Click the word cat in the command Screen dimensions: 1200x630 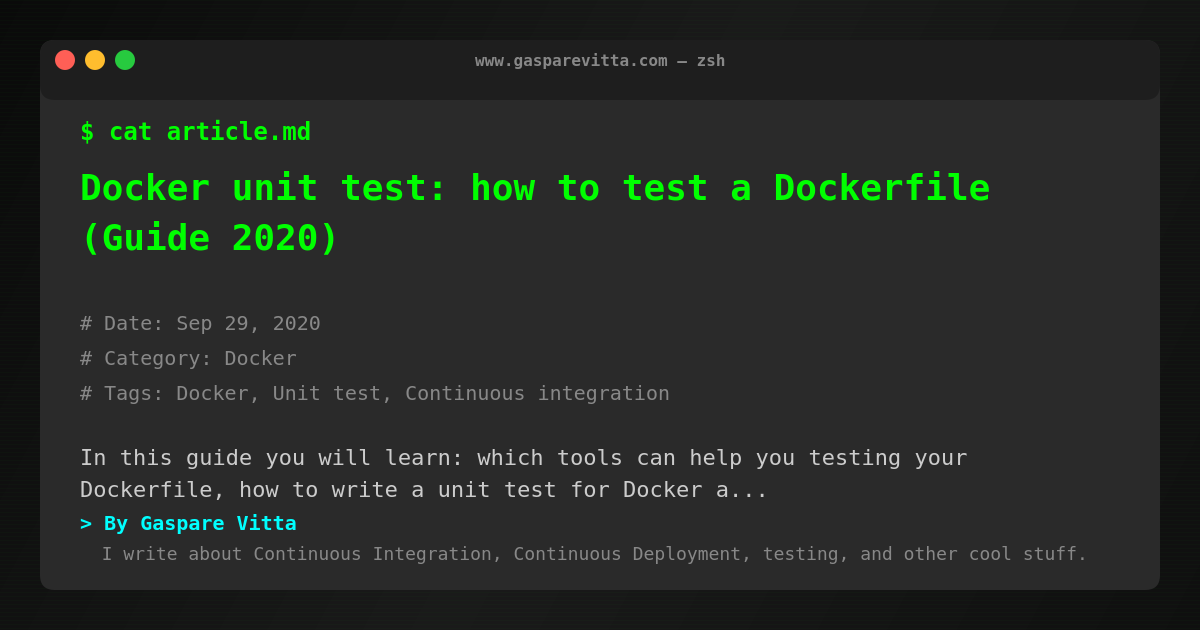[x=130, y=132]
